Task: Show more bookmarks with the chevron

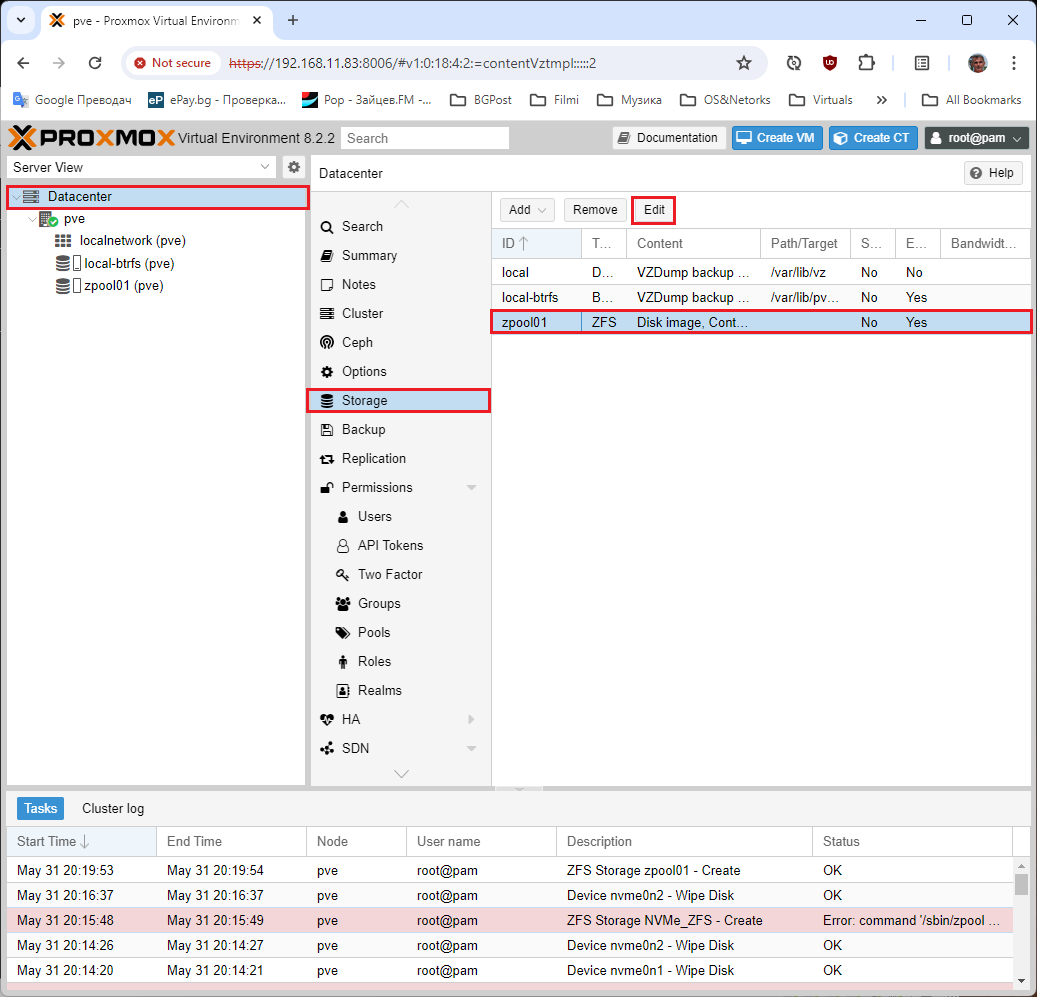Action: (882, 100)
